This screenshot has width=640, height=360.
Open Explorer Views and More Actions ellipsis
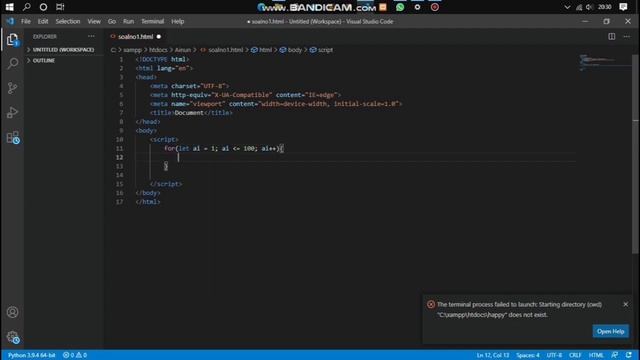click(91, 36)
